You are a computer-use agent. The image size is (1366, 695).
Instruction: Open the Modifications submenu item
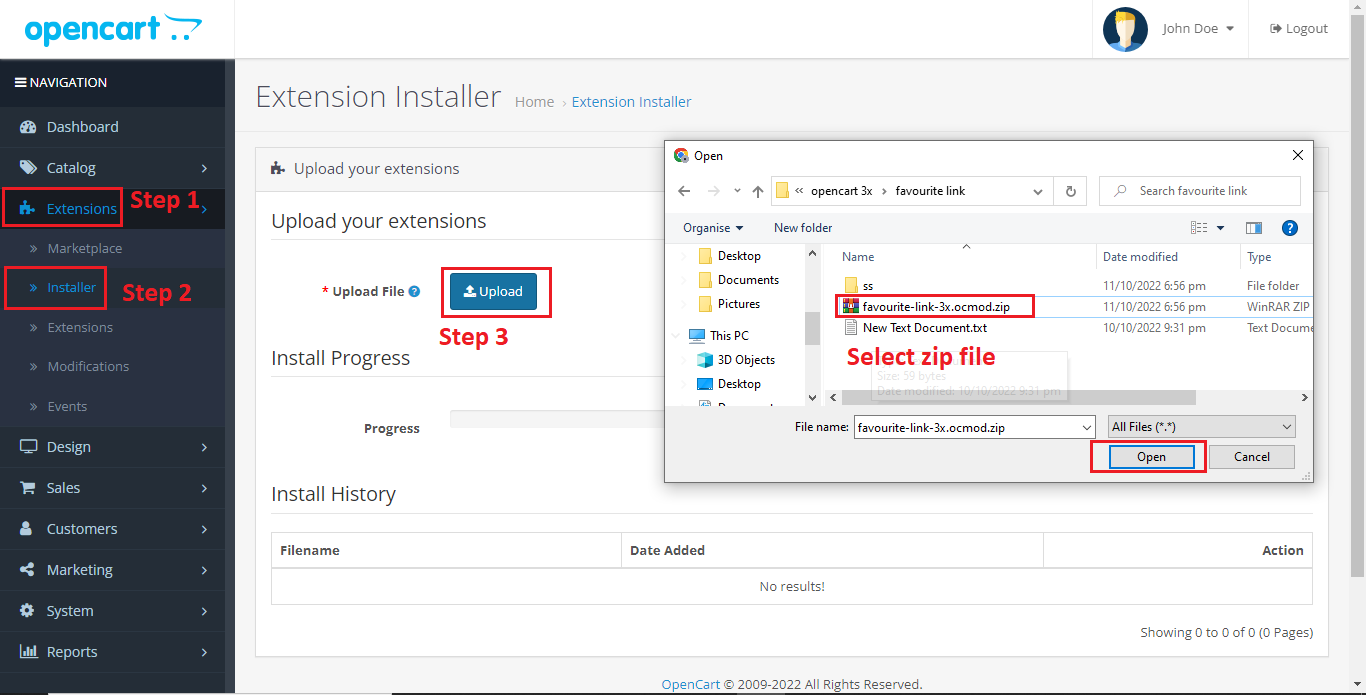pyautogui.click(x=88, y=366)
